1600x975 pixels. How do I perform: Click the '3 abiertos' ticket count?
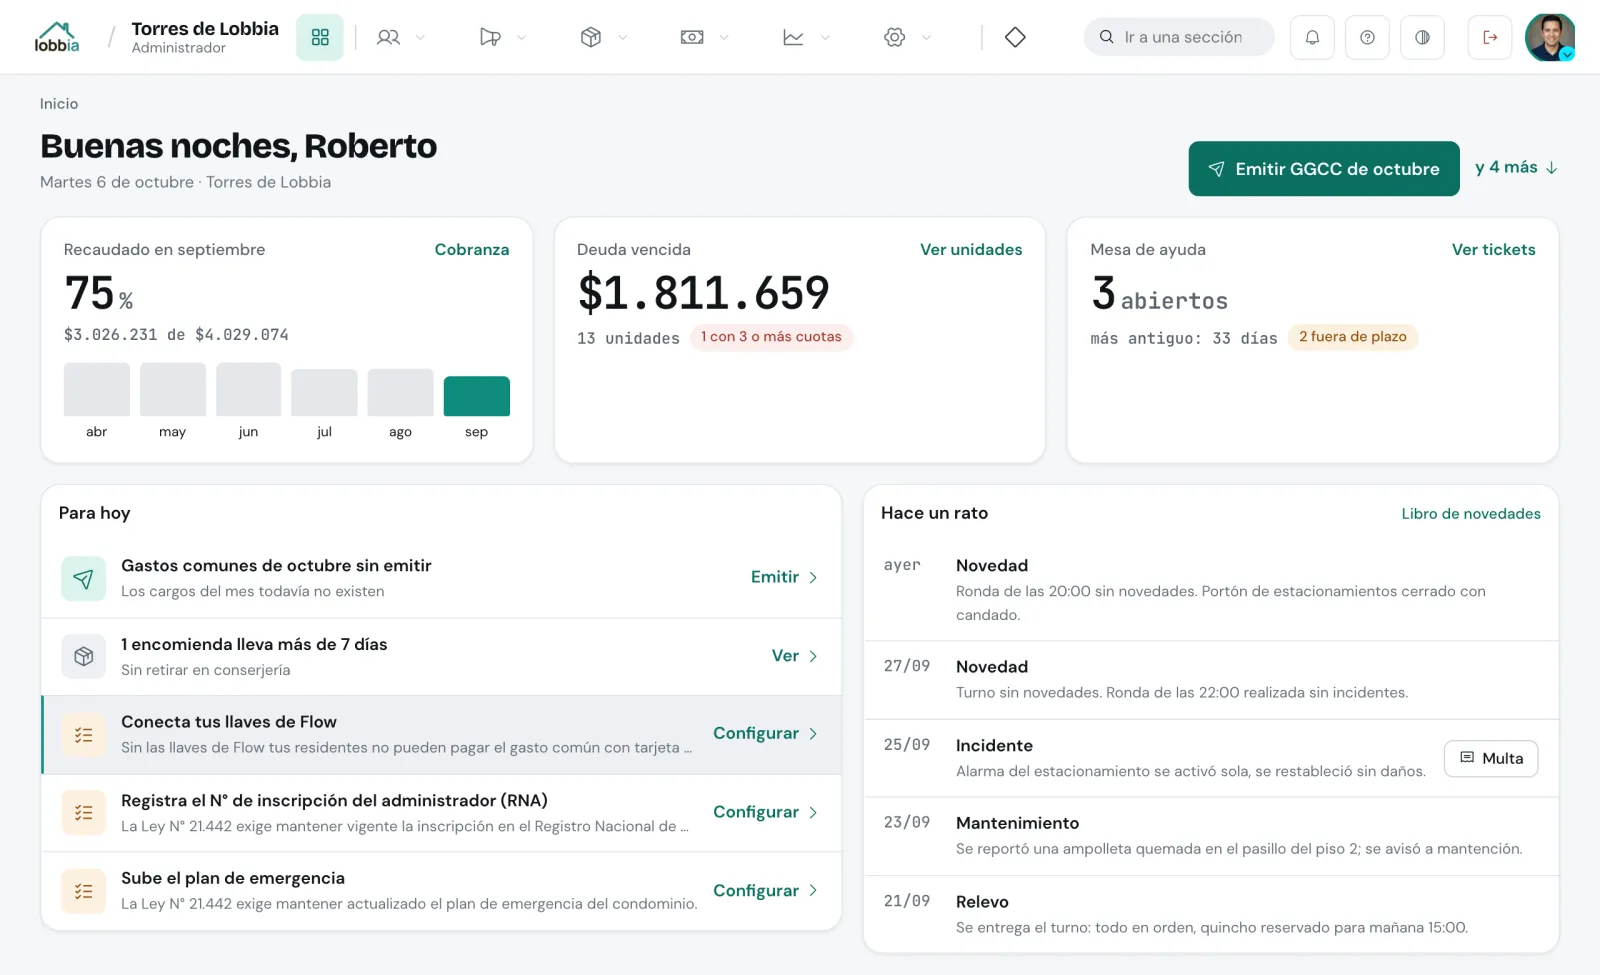(1159, 294)
